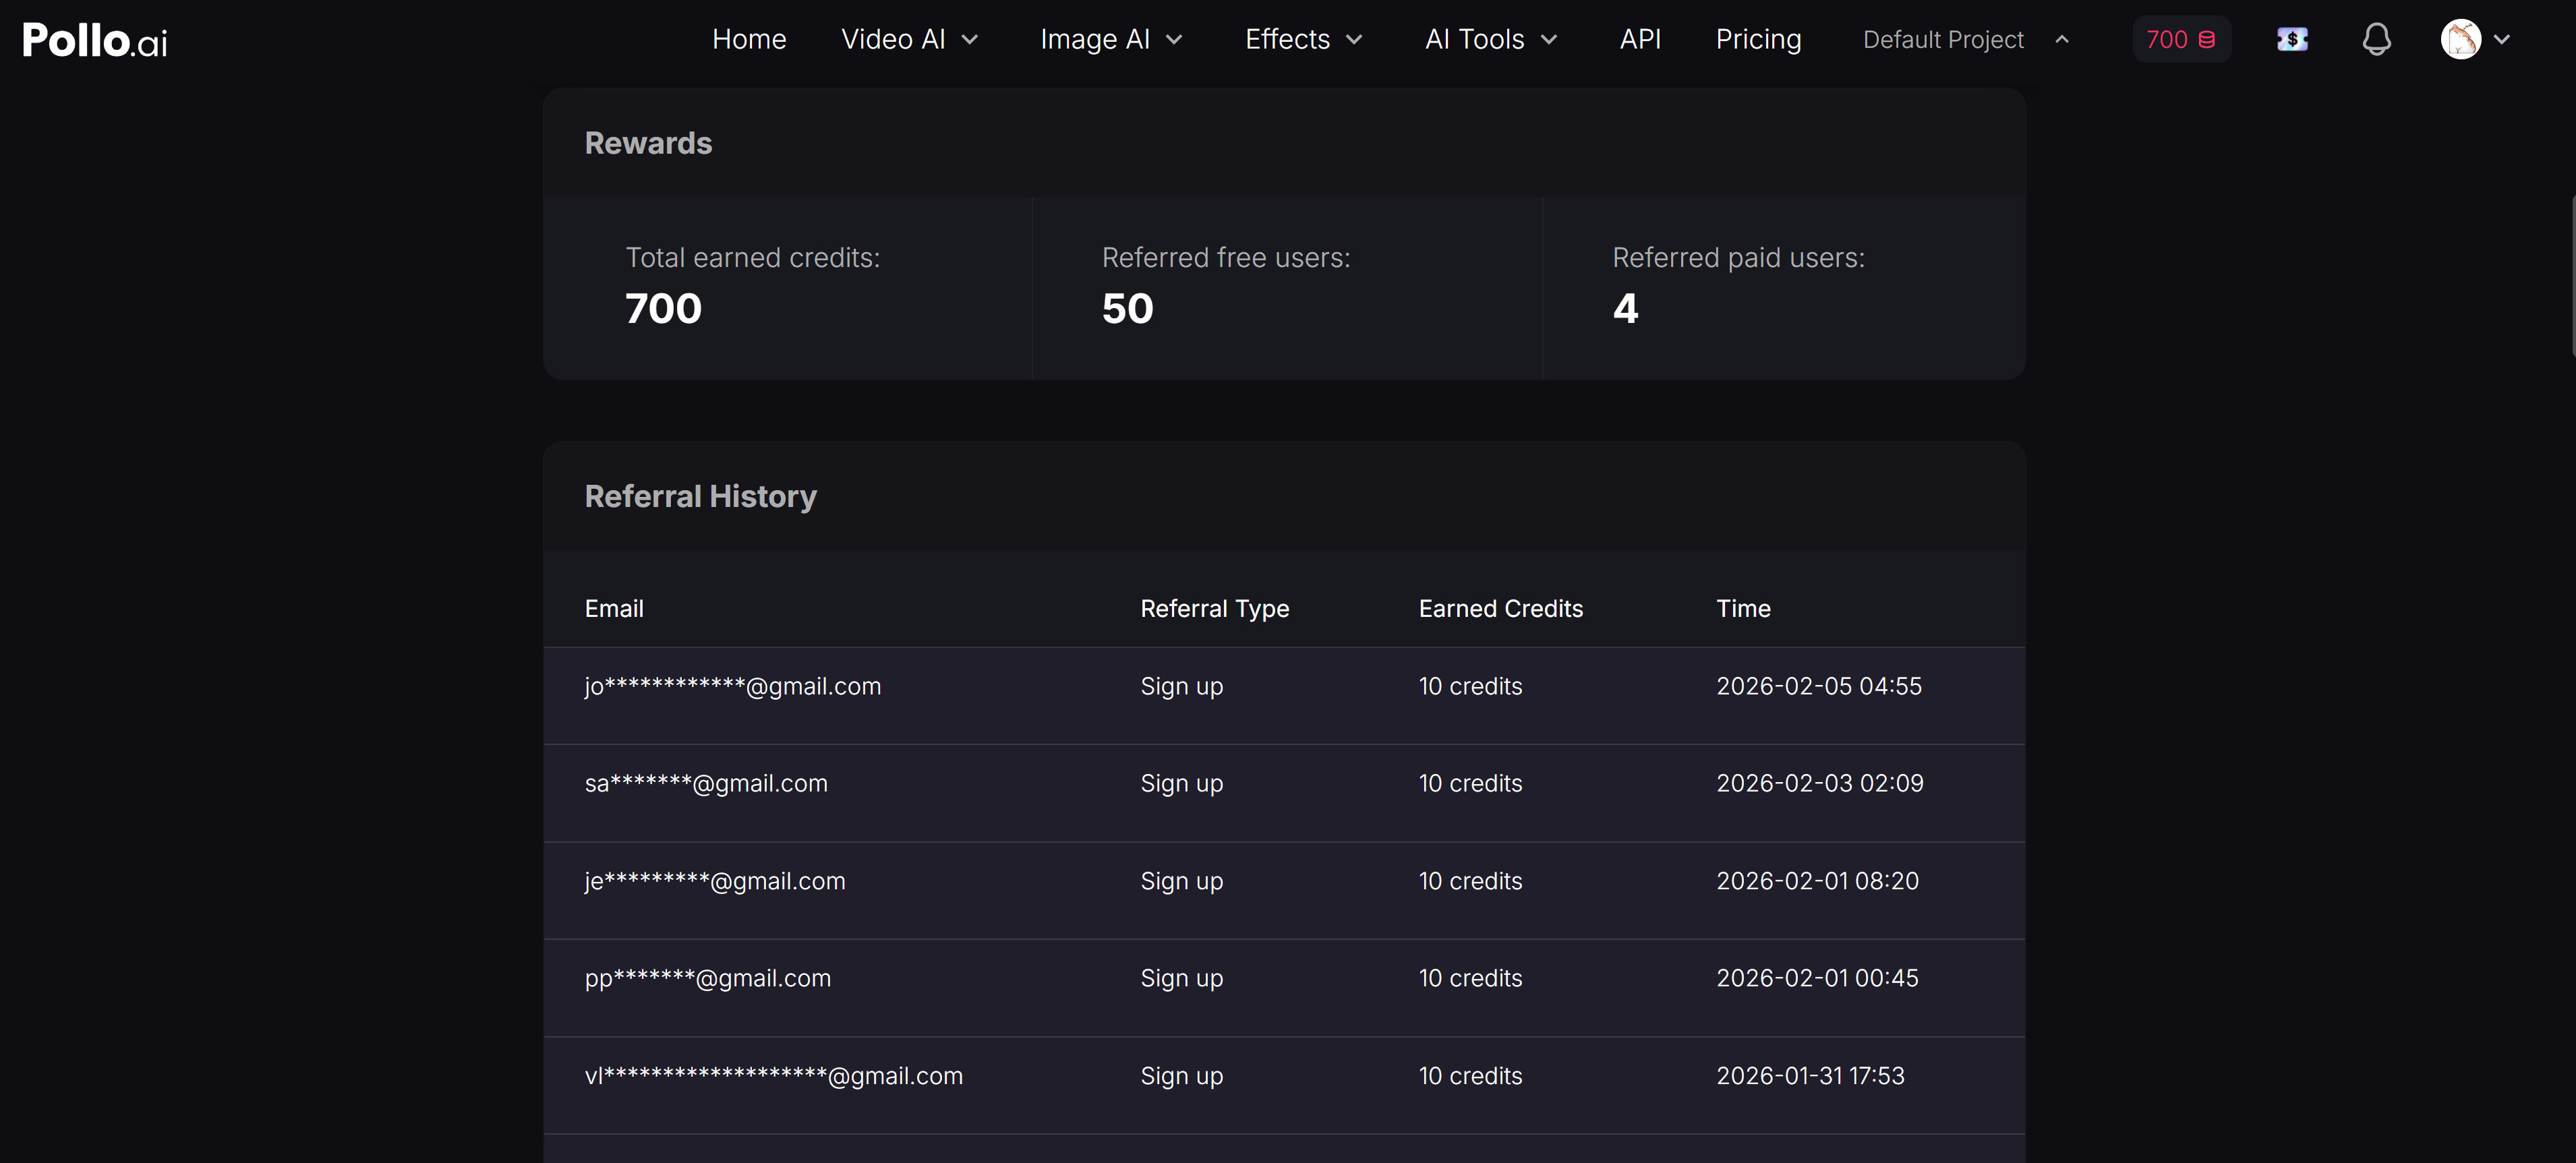Collapse the Default Project selector
This screenshot has height=1163, width=2576.
point(2062,39)
